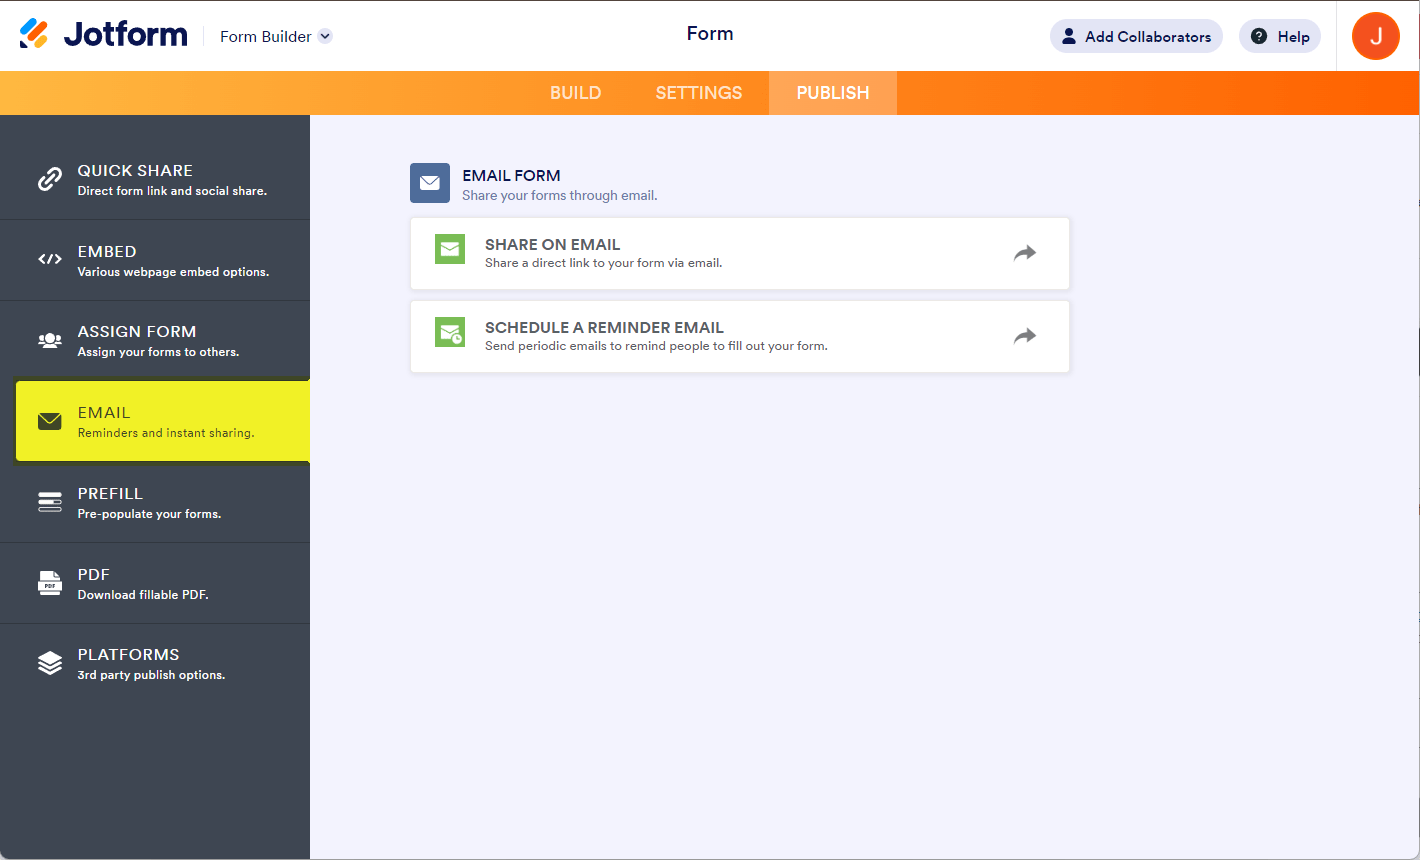Open QUICK SHARE sidebar section
This screenshot has height=860, width=1420.
click(155, 179)
